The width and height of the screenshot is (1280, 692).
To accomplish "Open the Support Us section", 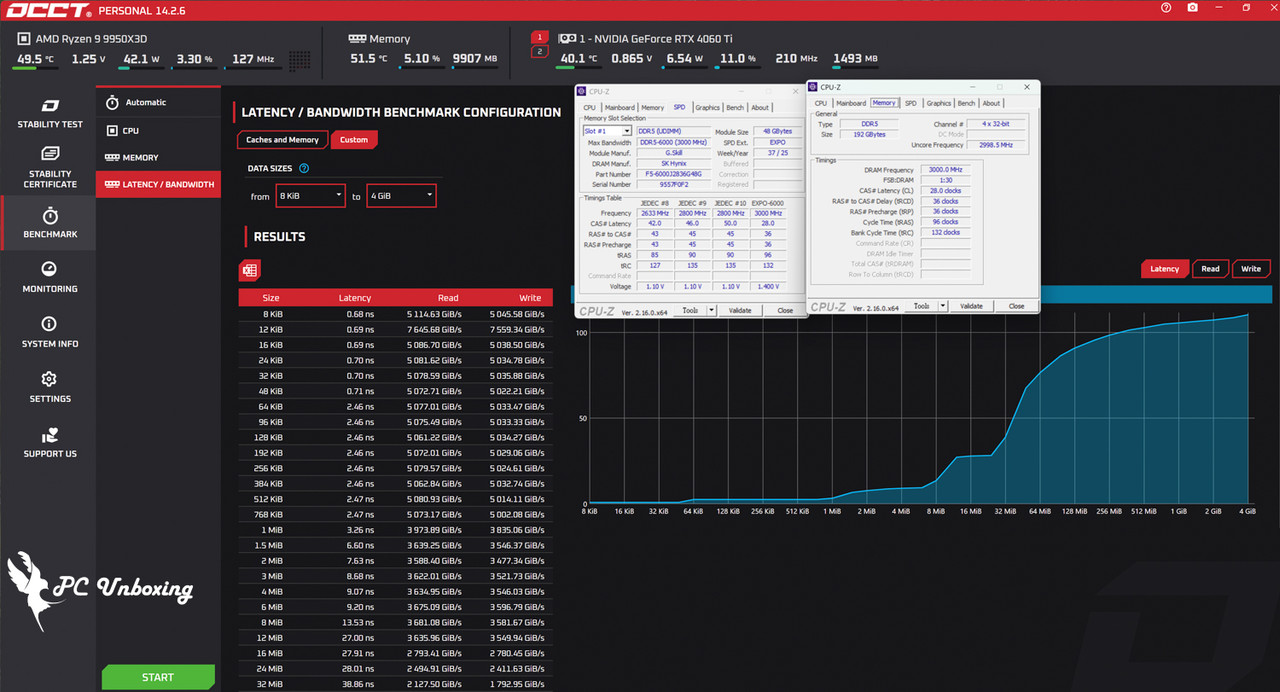I will tap(50, 443).
